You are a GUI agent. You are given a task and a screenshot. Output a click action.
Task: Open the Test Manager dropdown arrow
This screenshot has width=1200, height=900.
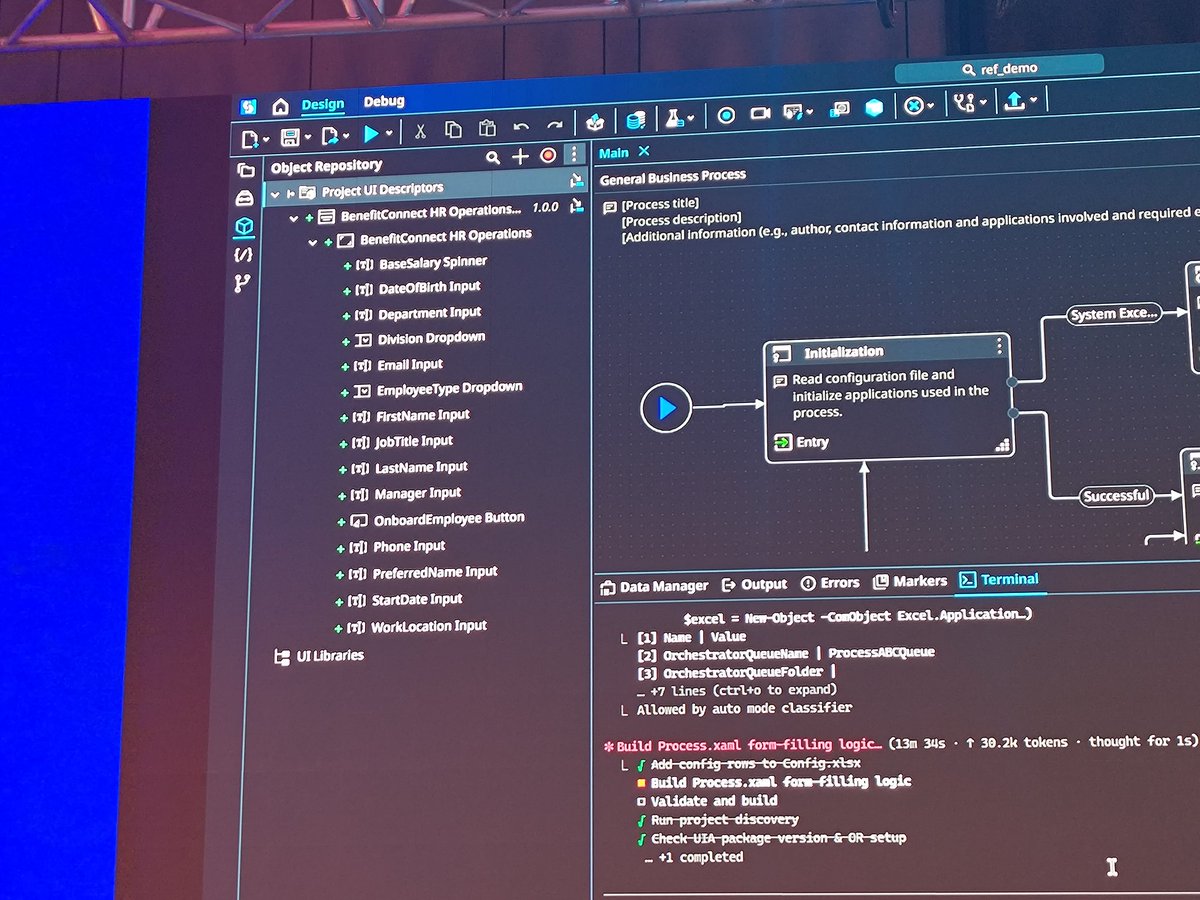(x=691, y=119)
